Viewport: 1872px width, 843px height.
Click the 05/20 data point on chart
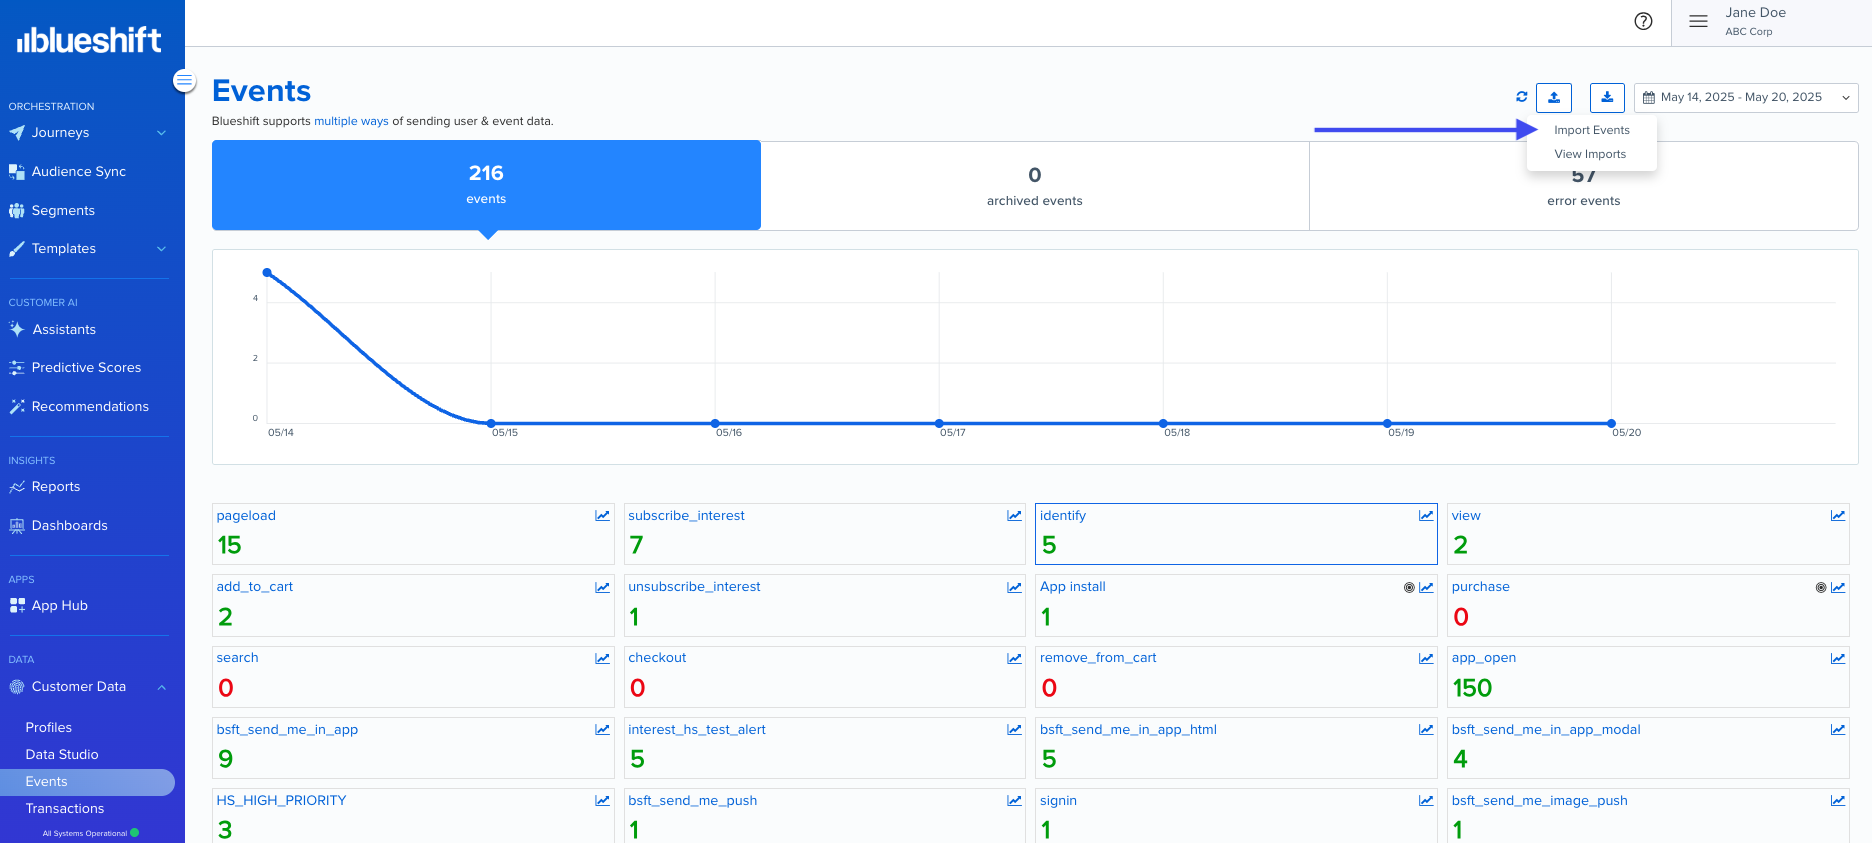point(1611,423)
